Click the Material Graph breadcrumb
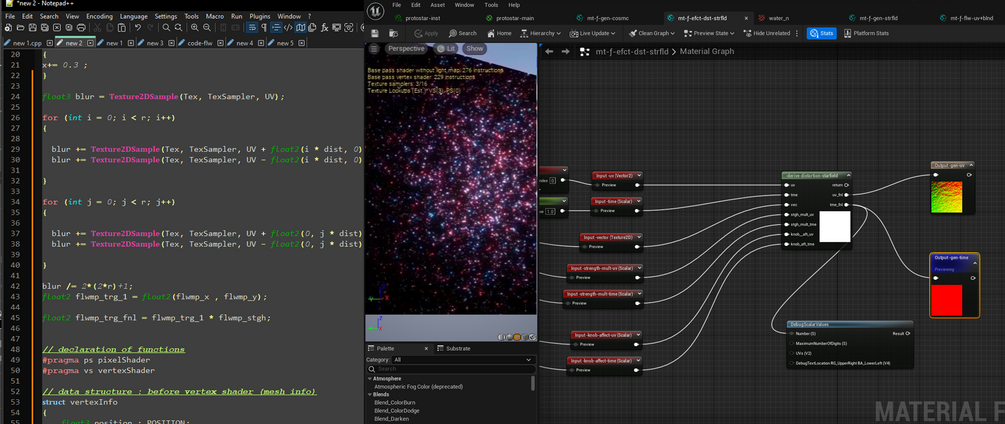This screenshot has width=1005, height=424. (x=707, y=51)
